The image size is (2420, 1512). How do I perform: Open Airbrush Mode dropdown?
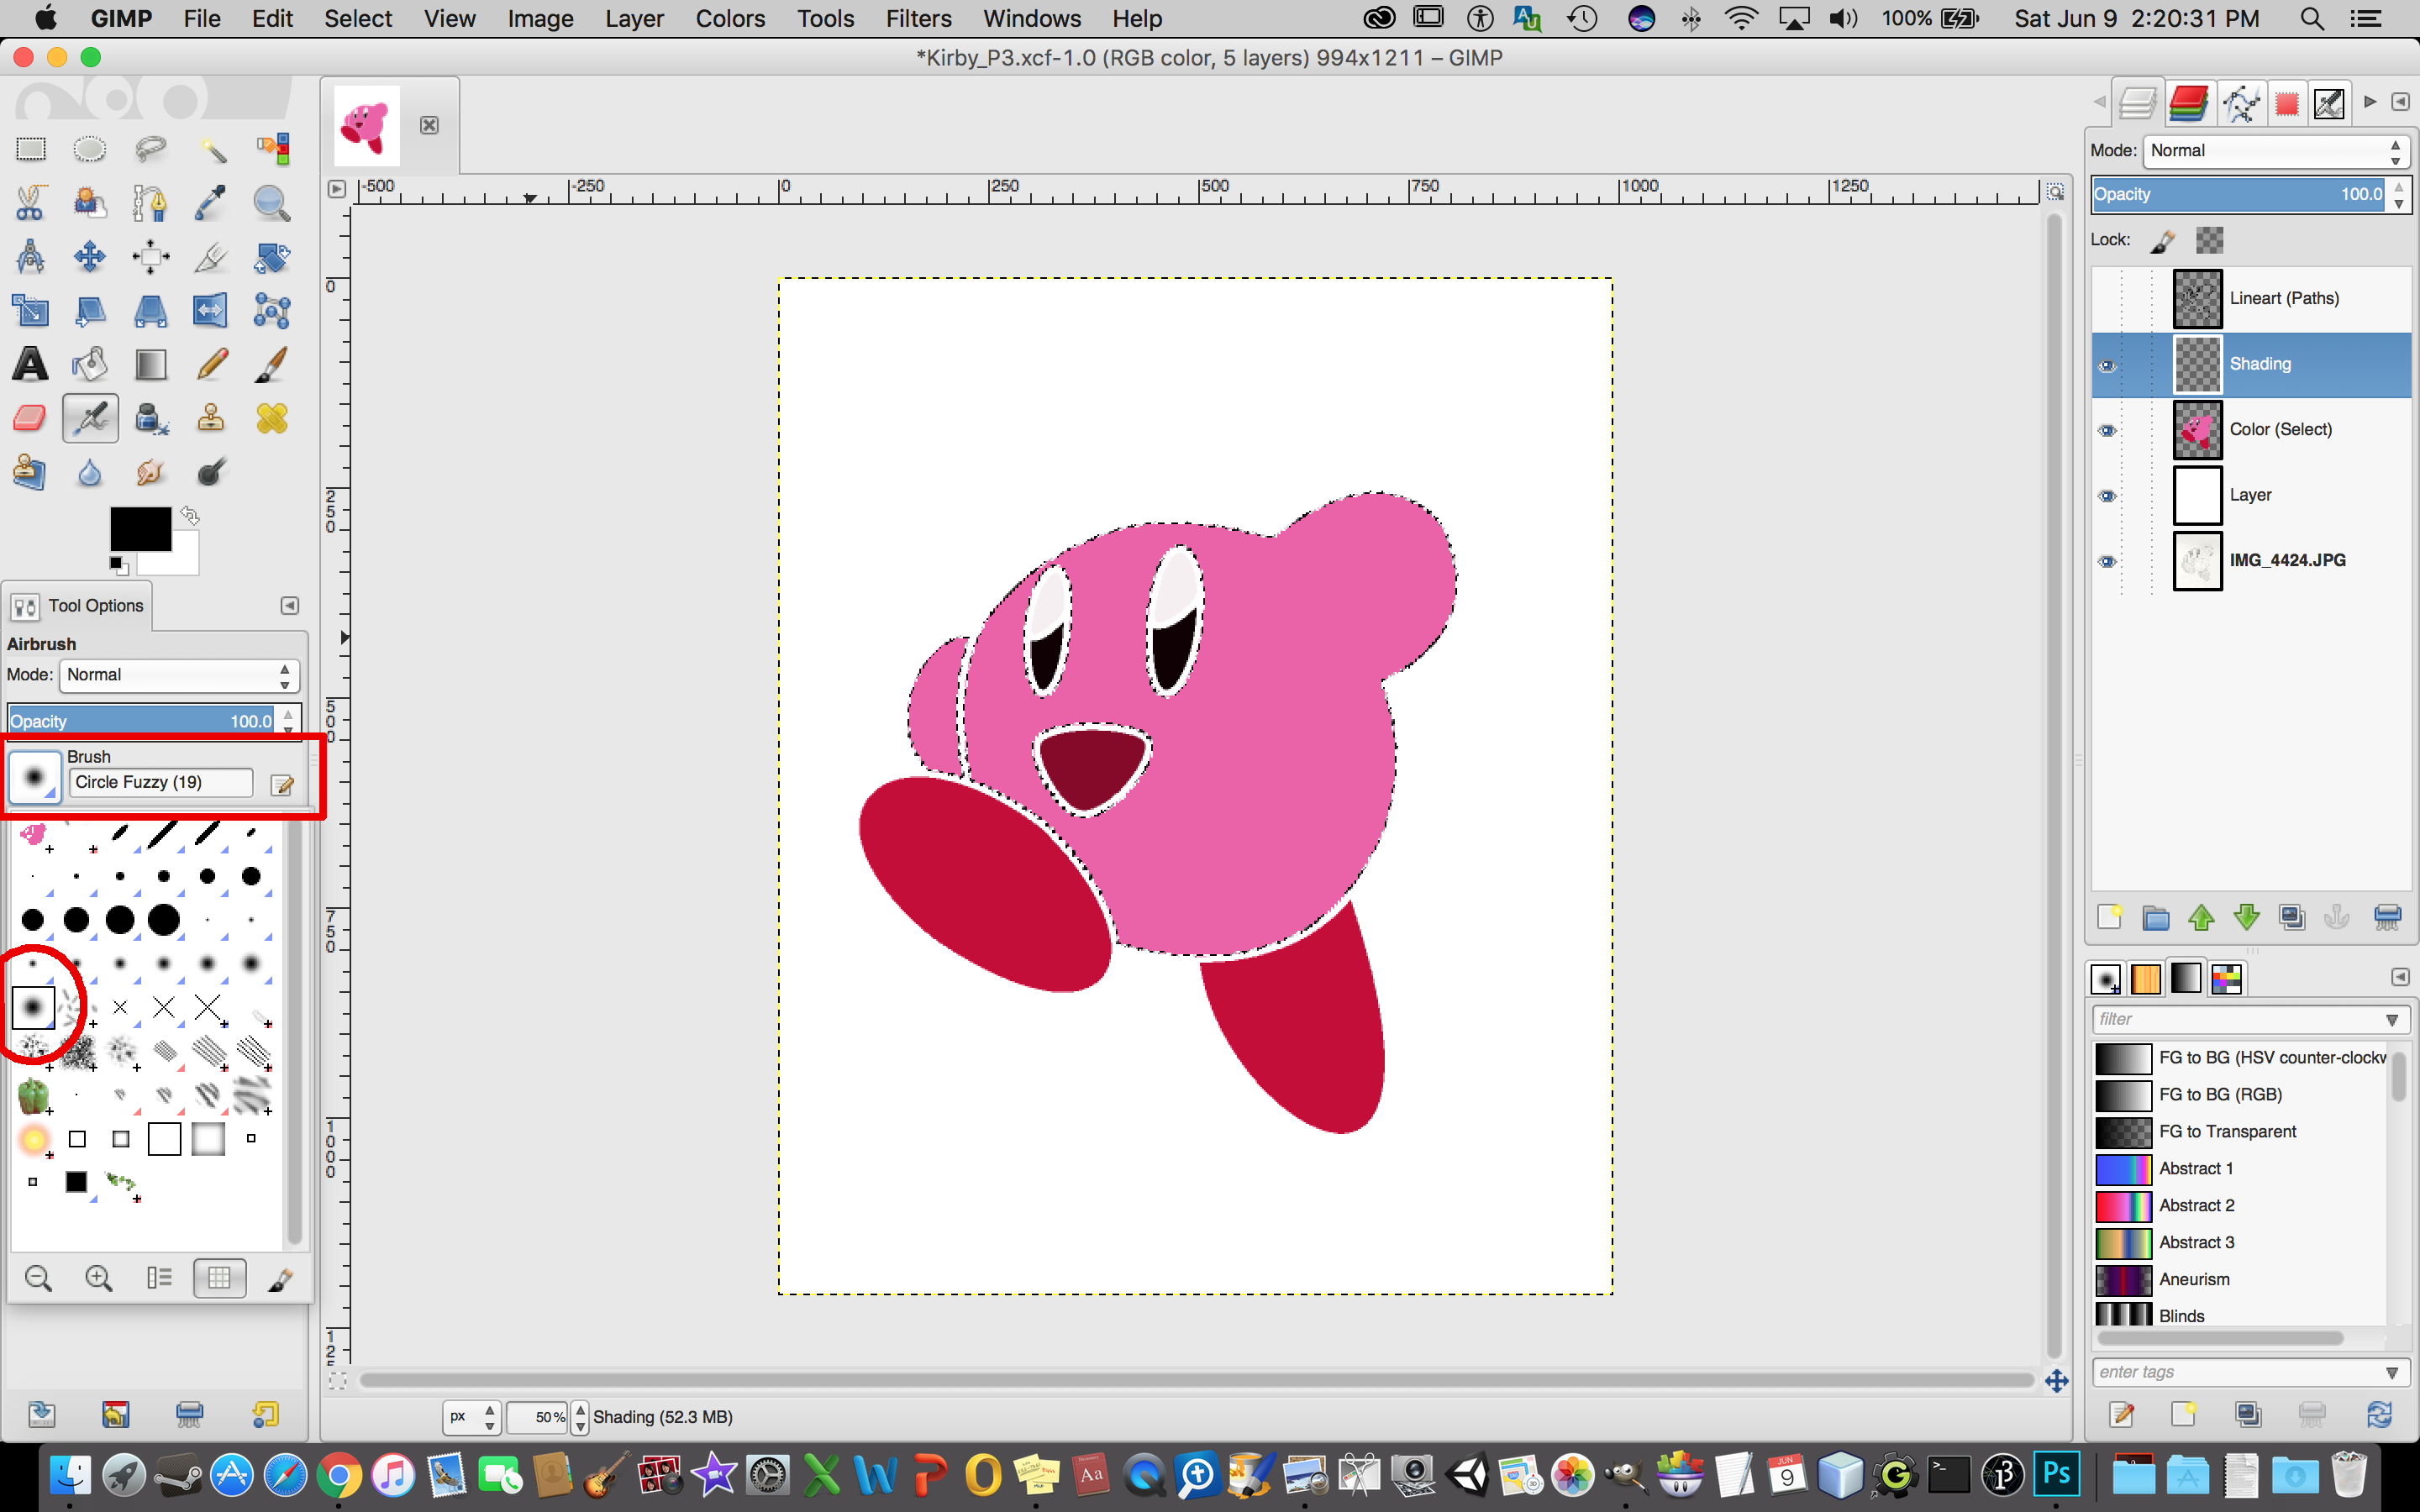pos(179,675)
